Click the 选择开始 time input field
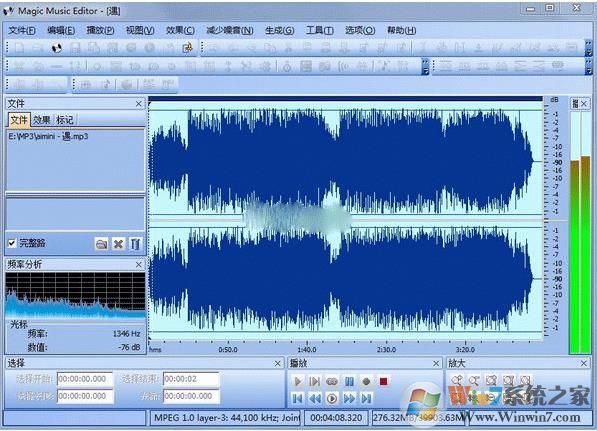 pos(85,379)
